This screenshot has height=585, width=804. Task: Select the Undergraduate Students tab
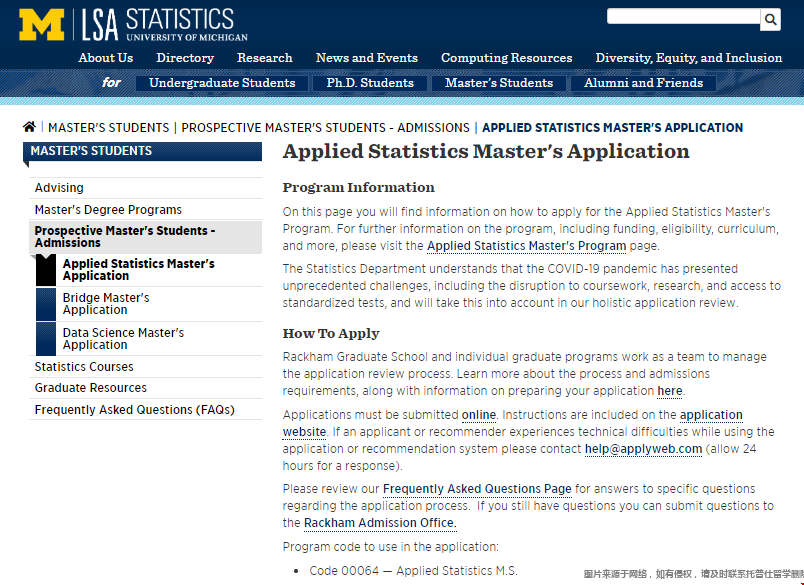coord(222,83)
